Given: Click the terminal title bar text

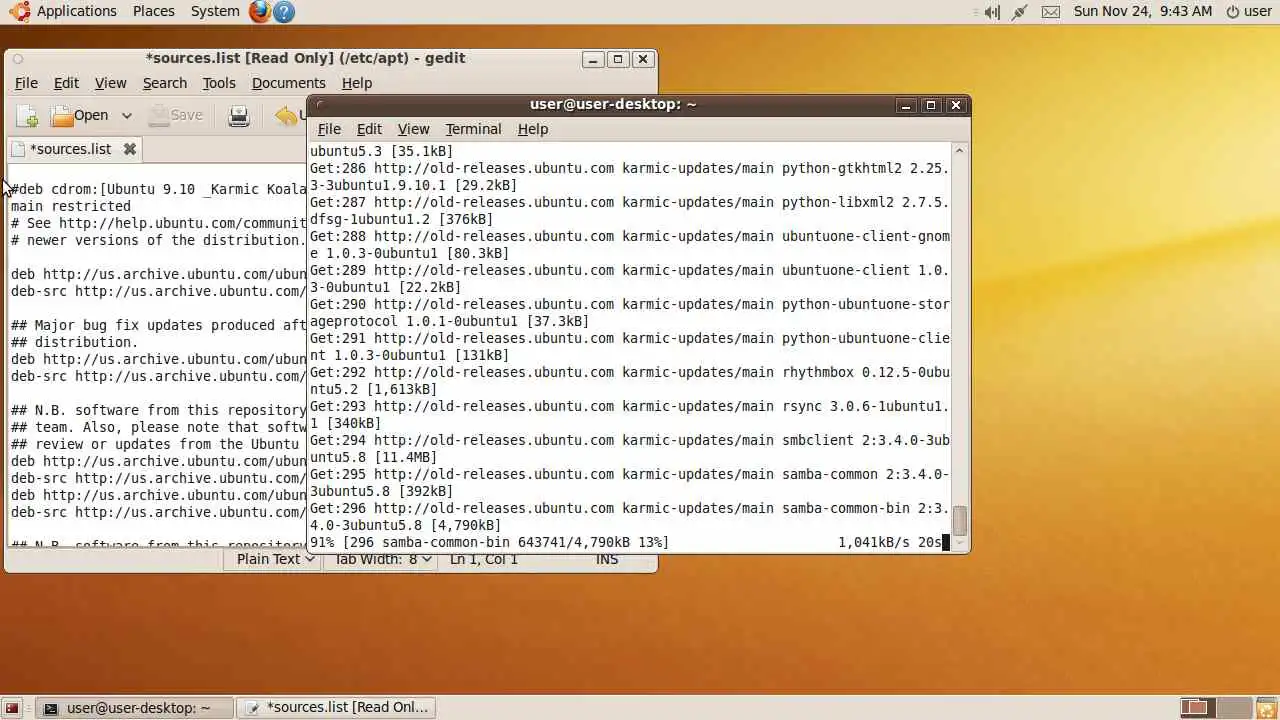Looking at the screenshot, I should click(613, 105).
